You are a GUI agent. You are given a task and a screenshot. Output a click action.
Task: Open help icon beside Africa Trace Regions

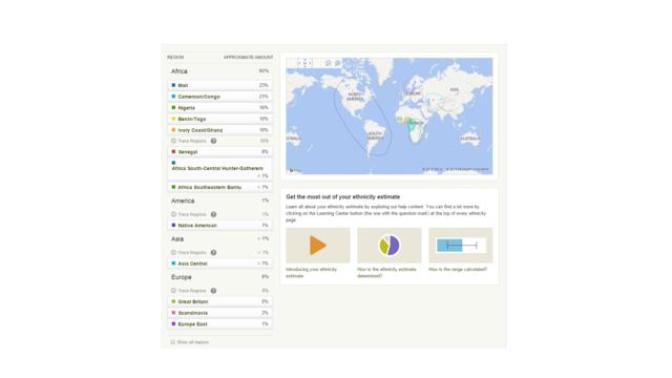coord(213,141)
